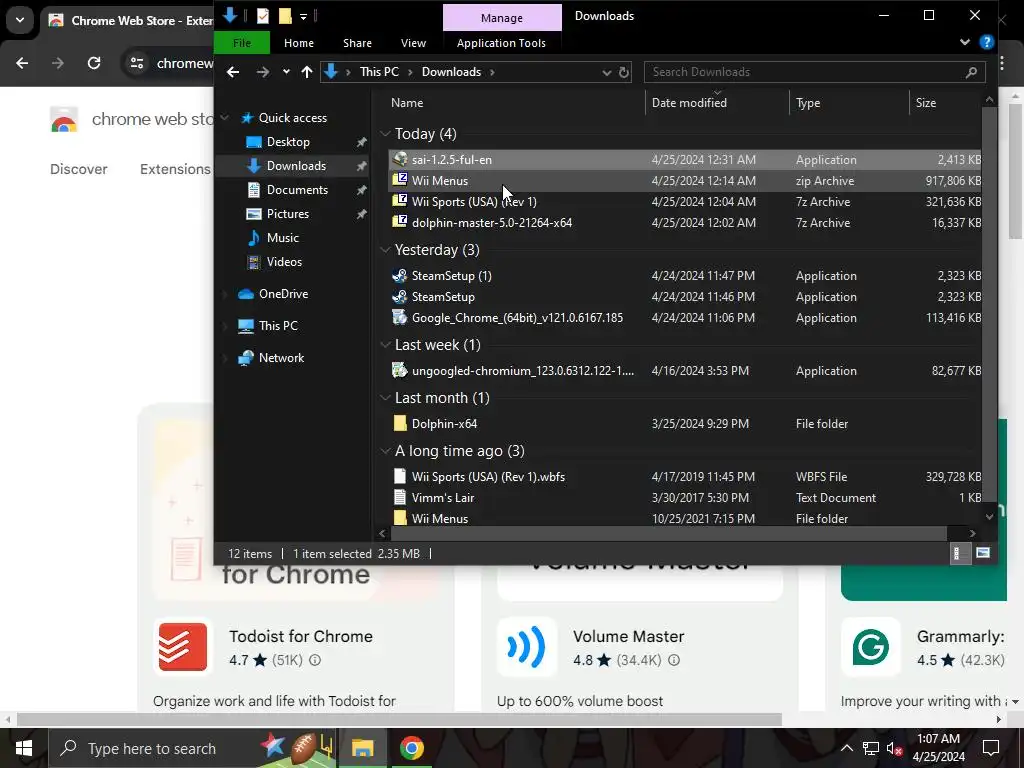Image resolution: width=1024 pixels, height=768 pixels.
Task: Open the File ribbon menu
Action: click(x=242, y=43)
